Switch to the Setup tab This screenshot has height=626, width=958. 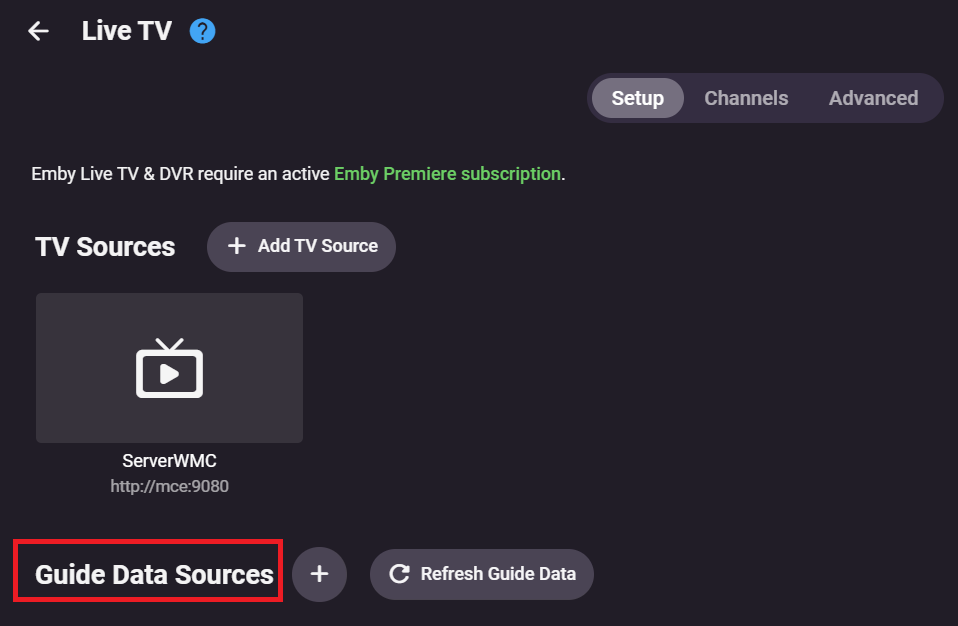[x=637, y=98]
